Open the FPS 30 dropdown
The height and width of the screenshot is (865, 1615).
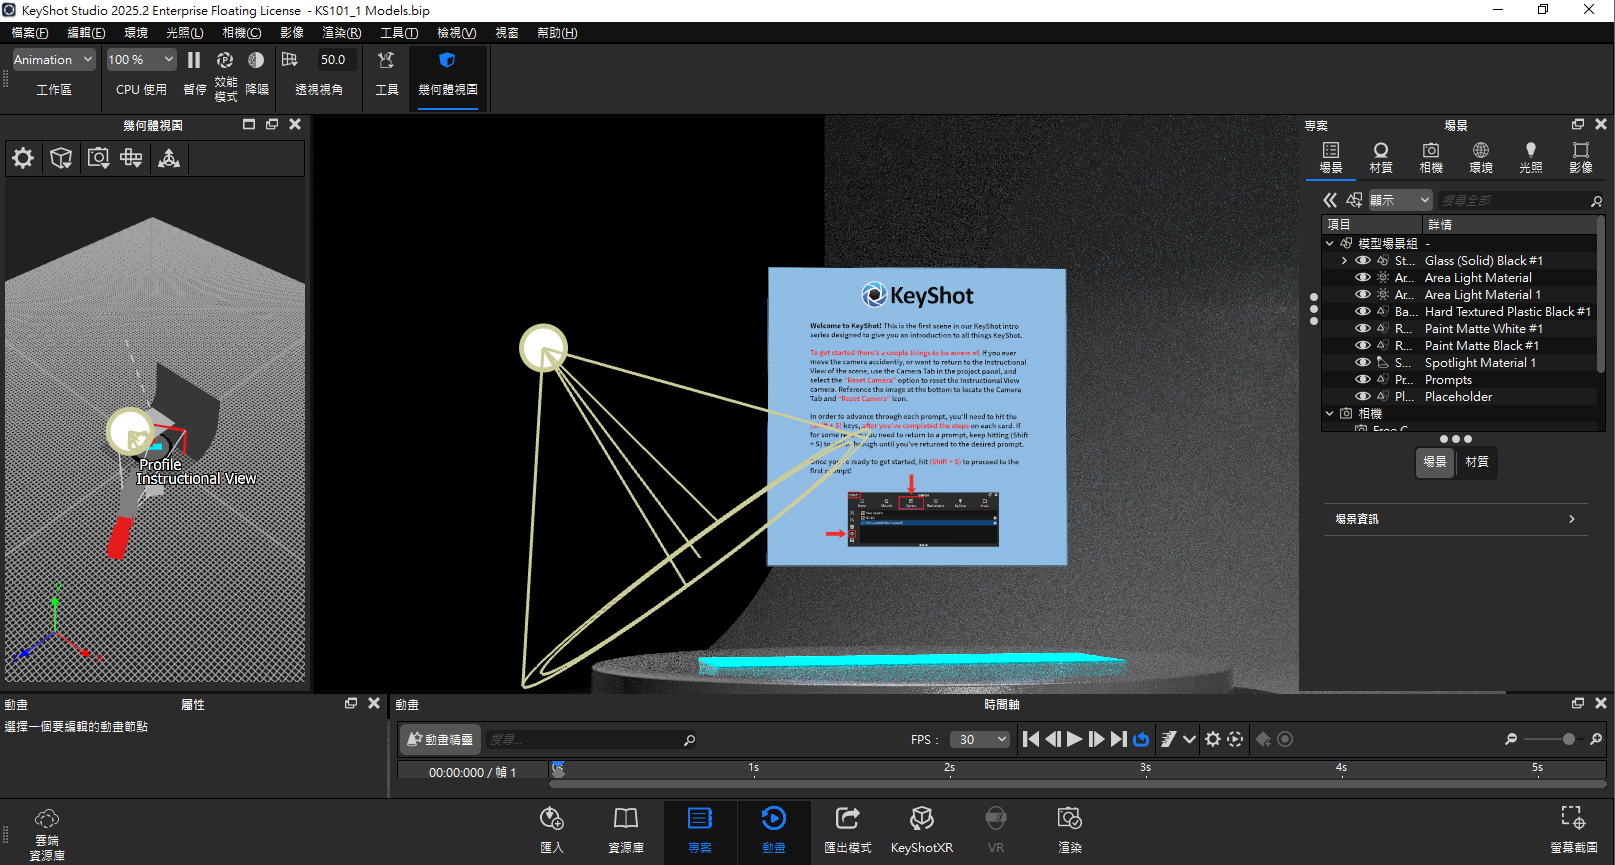pos(980,740)
